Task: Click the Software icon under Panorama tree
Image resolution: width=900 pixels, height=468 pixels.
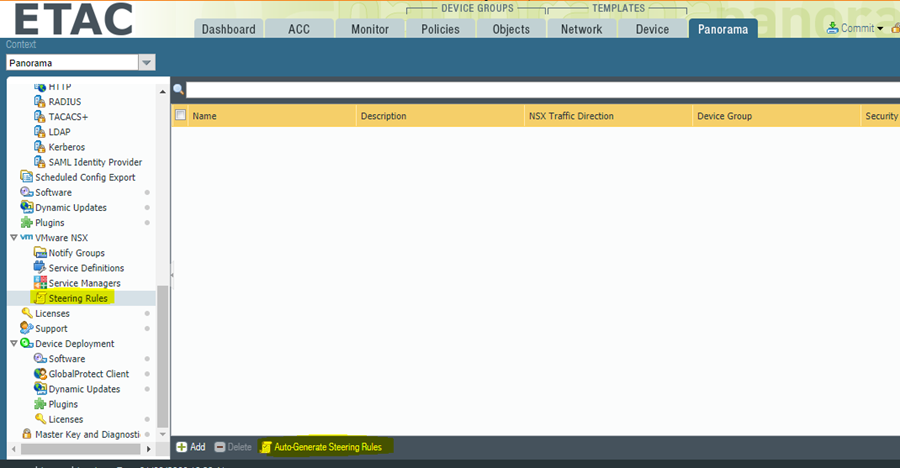Action: (x=26, y=192)
